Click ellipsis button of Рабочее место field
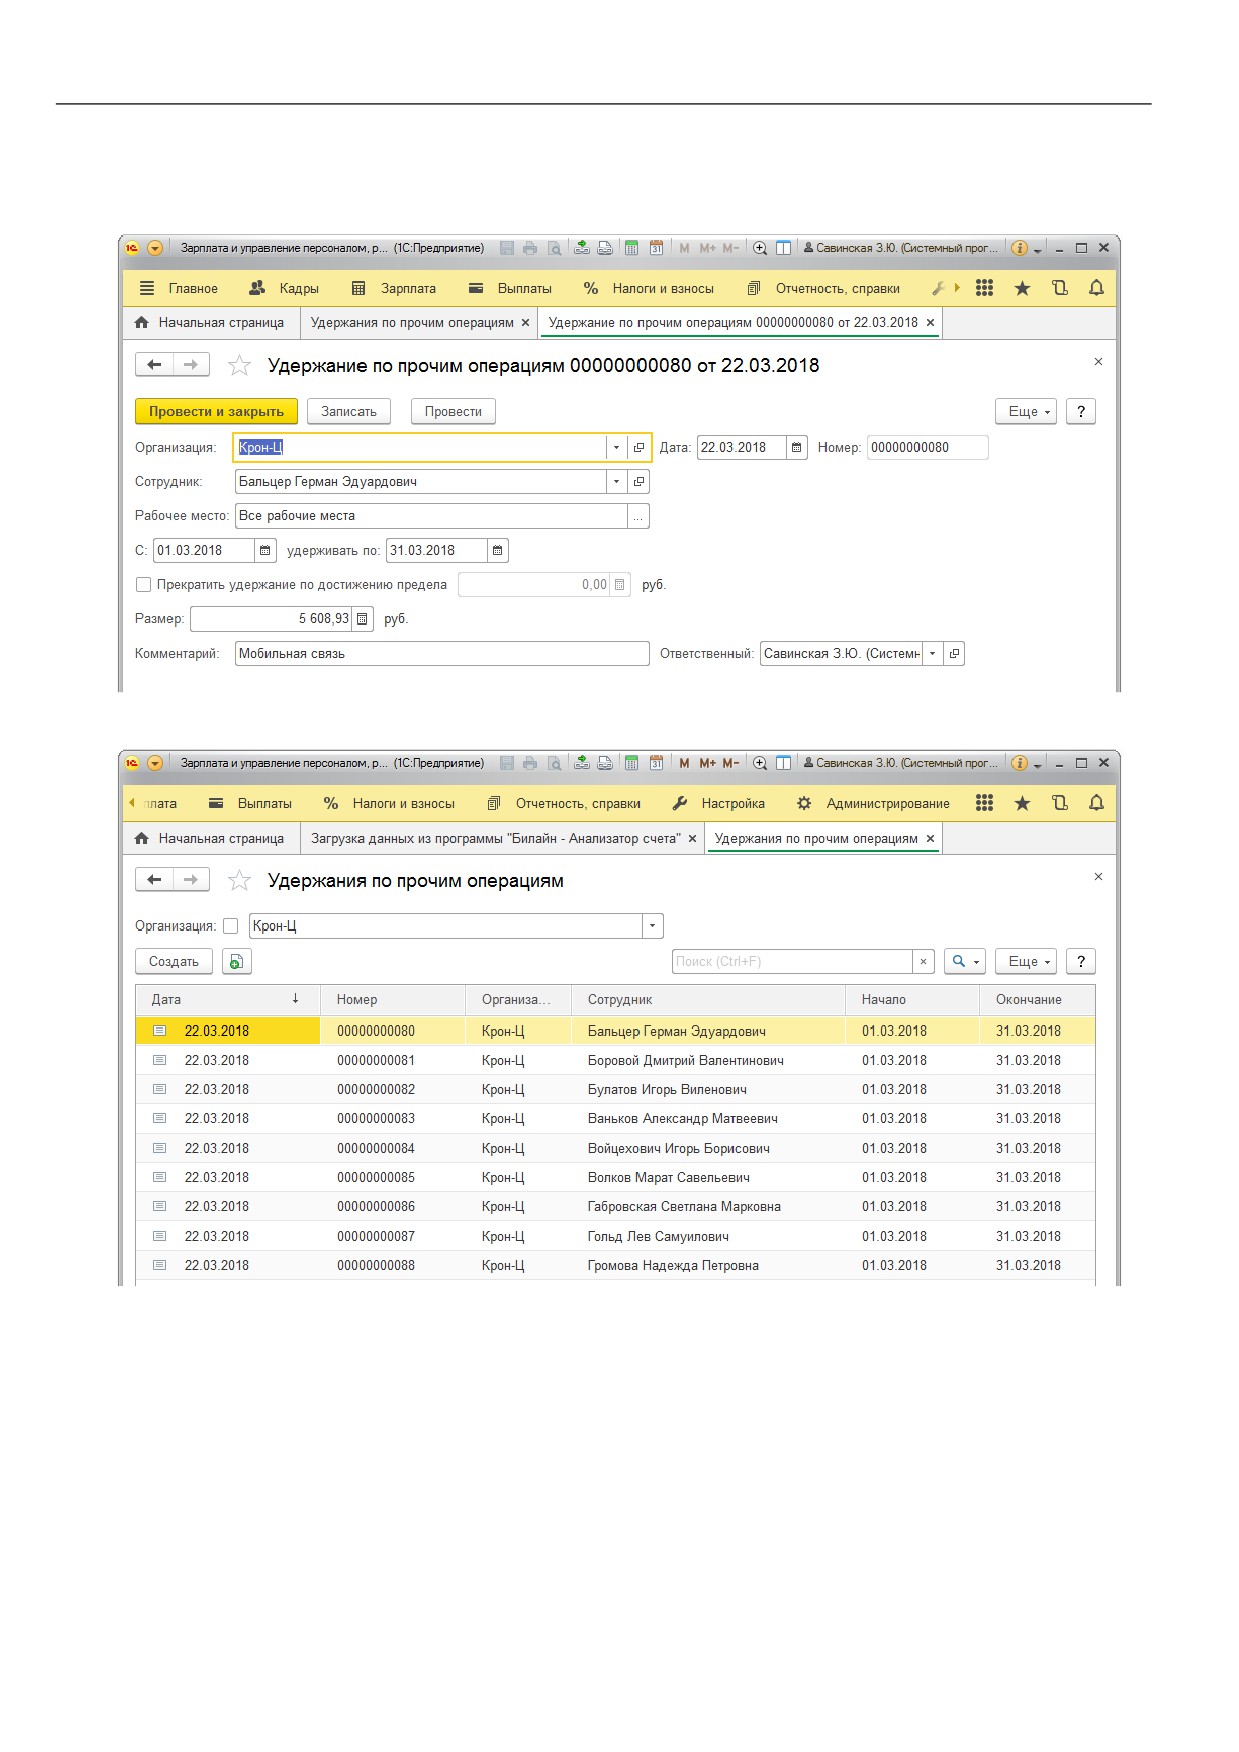Viewport: 1239px width, 1752px height. point(638,516)
